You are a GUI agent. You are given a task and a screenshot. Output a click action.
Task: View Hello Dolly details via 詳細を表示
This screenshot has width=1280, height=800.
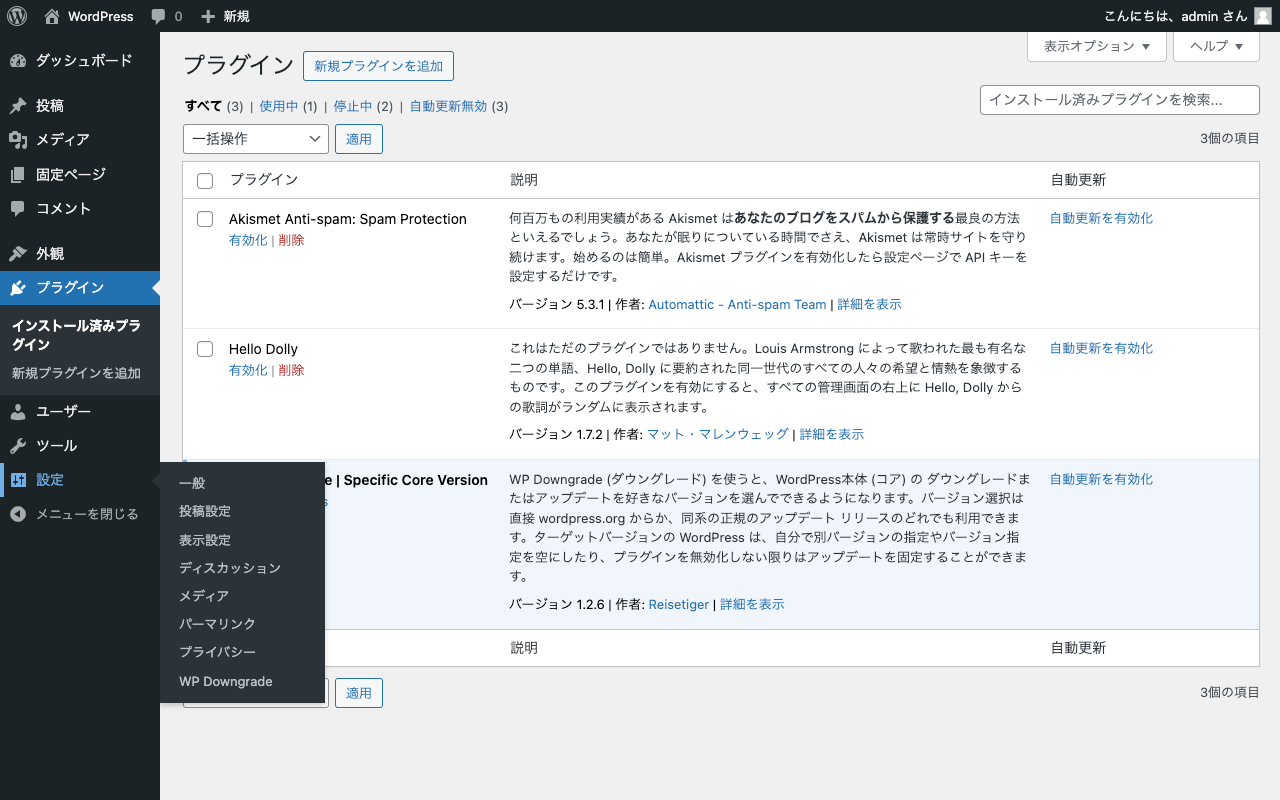(831, 434)
